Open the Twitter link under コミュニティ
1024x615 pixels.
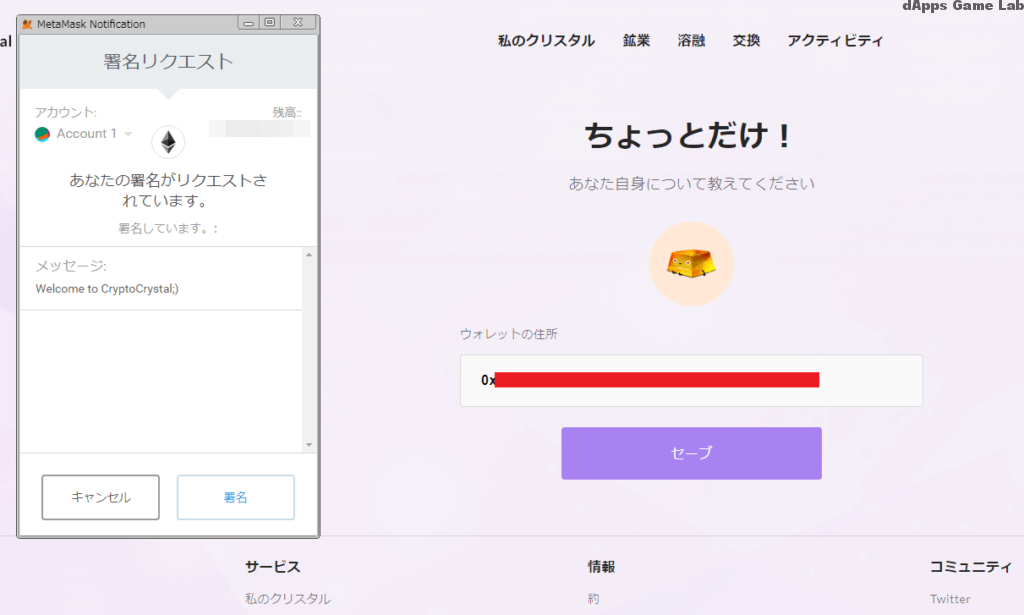(x=950, y=599)
